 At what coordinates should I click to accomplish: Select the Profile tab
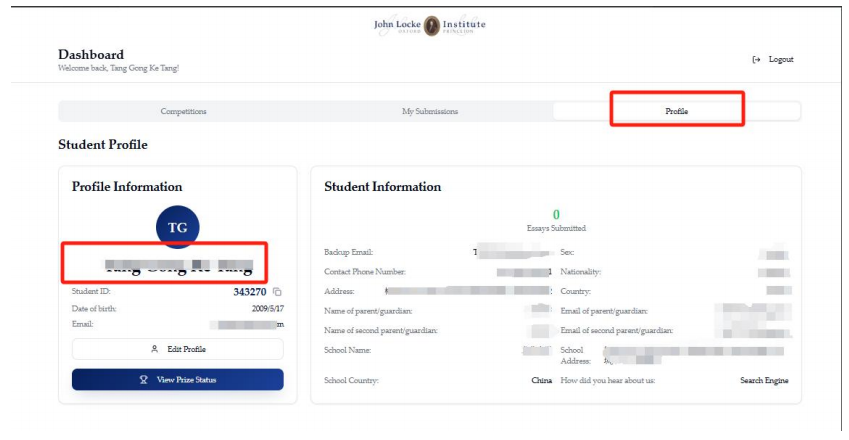tap(677, 111)
